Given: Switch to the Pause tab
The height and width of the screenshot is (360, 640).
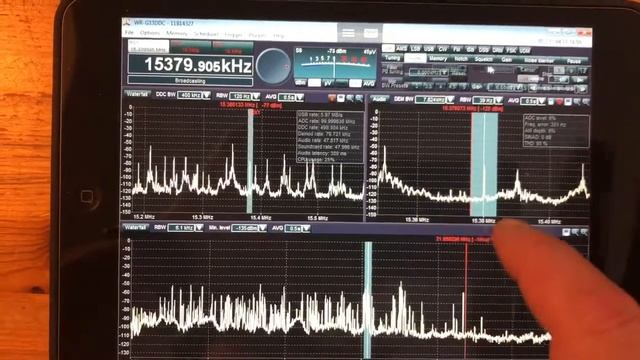Looking at the screenshot, I should coord(574,61).
